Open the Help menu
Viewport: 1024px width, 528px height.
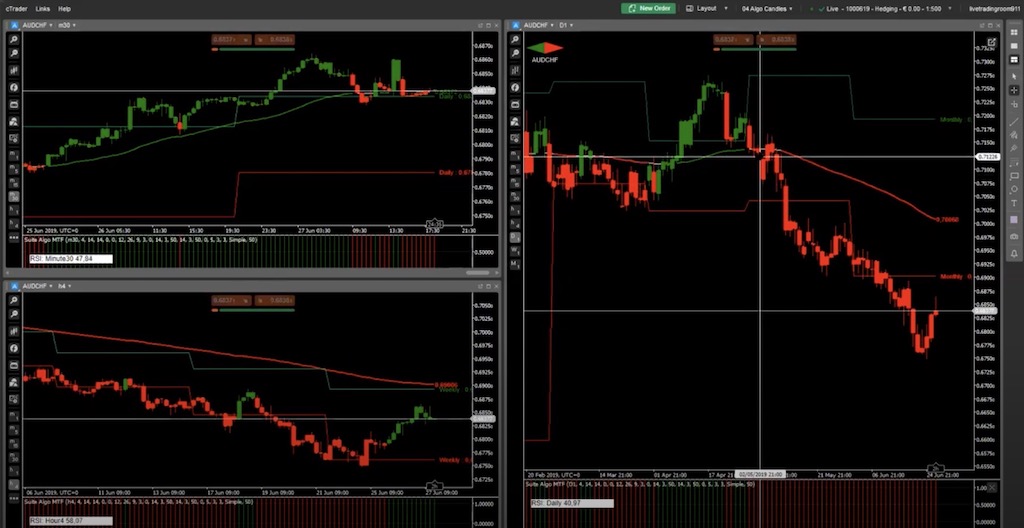(64, 8)
